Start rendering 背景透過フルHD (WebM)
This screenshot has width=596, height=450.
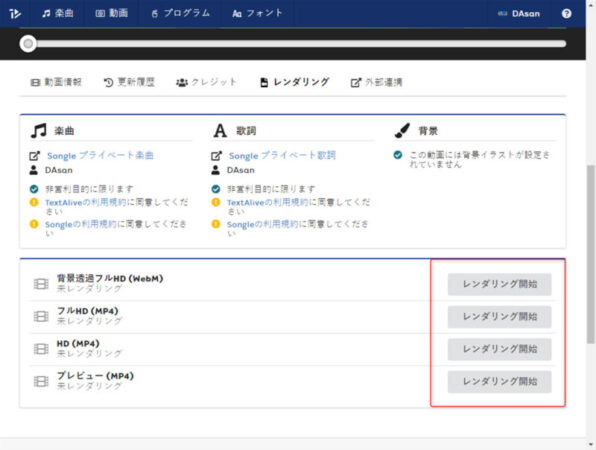click(499, 284)
